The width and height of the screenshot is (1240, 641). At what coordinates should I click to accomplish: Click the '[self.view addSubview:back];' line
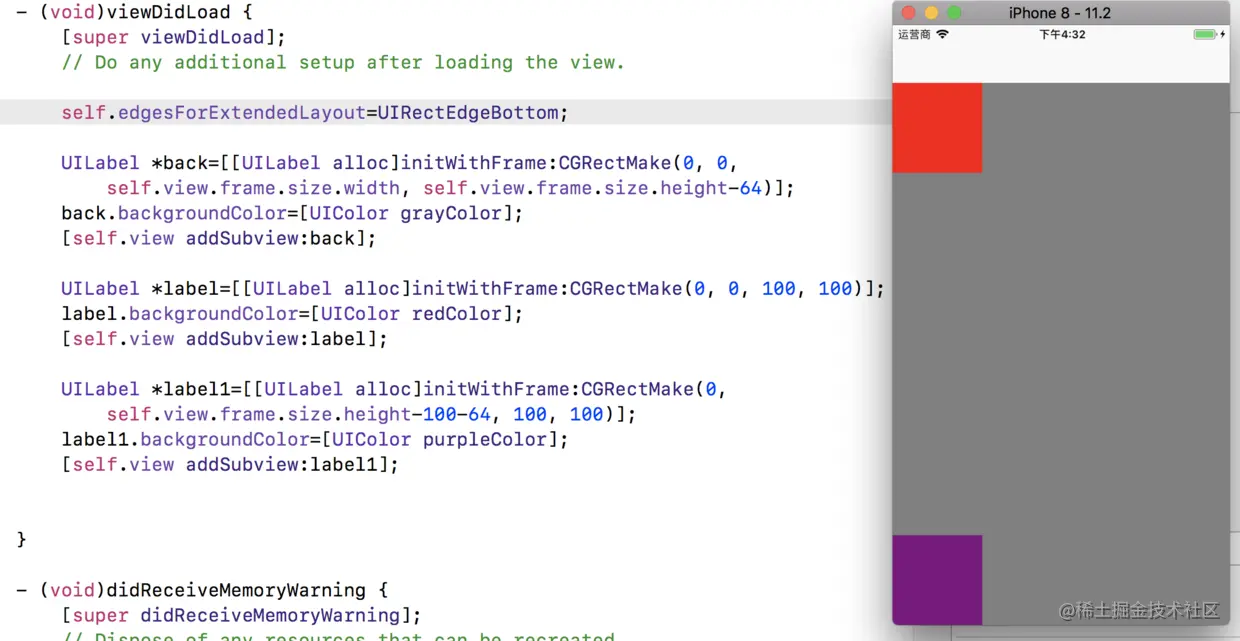pyautogui.click(x=219, y=238)
